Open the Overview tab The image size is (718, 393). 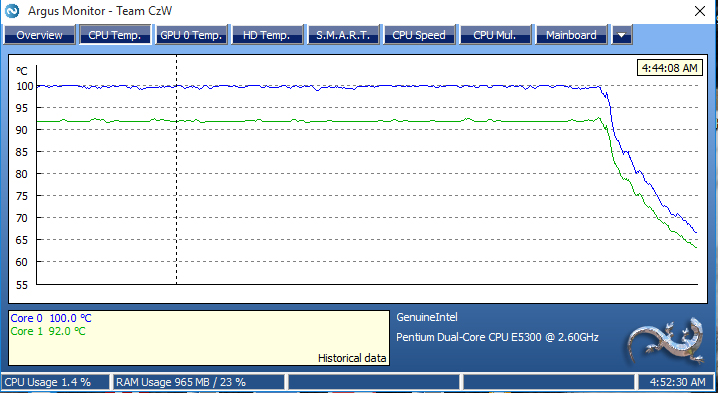pyautogui.click(x=39, y=35)
